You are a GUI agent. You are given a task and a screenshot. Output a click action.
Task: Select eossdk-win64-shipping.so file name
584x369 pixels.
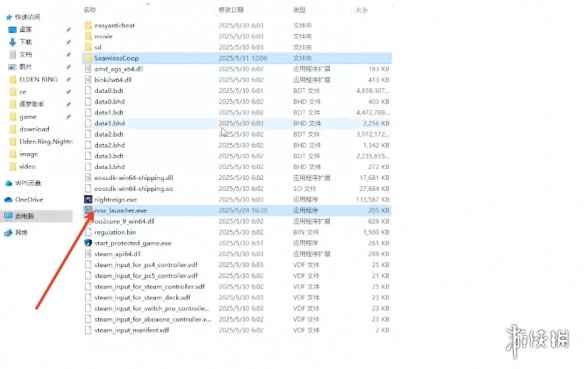pos(134,189)
